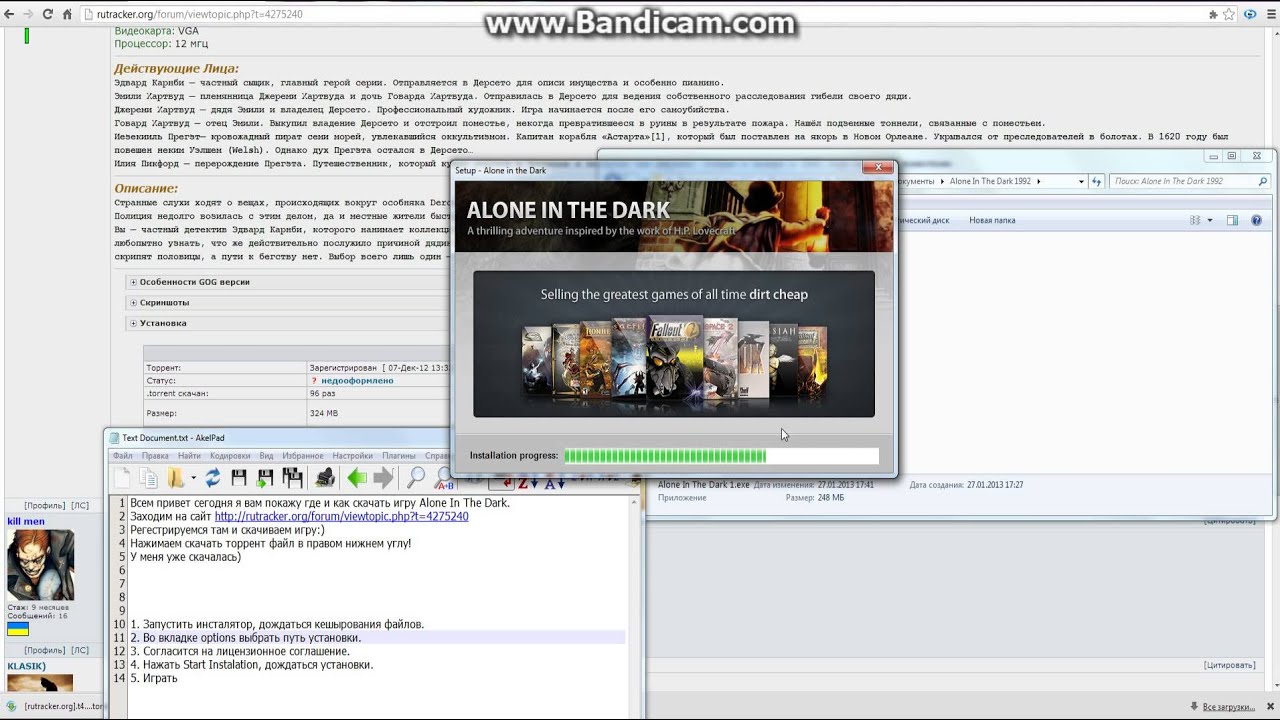Click the KLASIK) username link
The width and height of the screenshot is (1280, 720).
coord(26,666)
